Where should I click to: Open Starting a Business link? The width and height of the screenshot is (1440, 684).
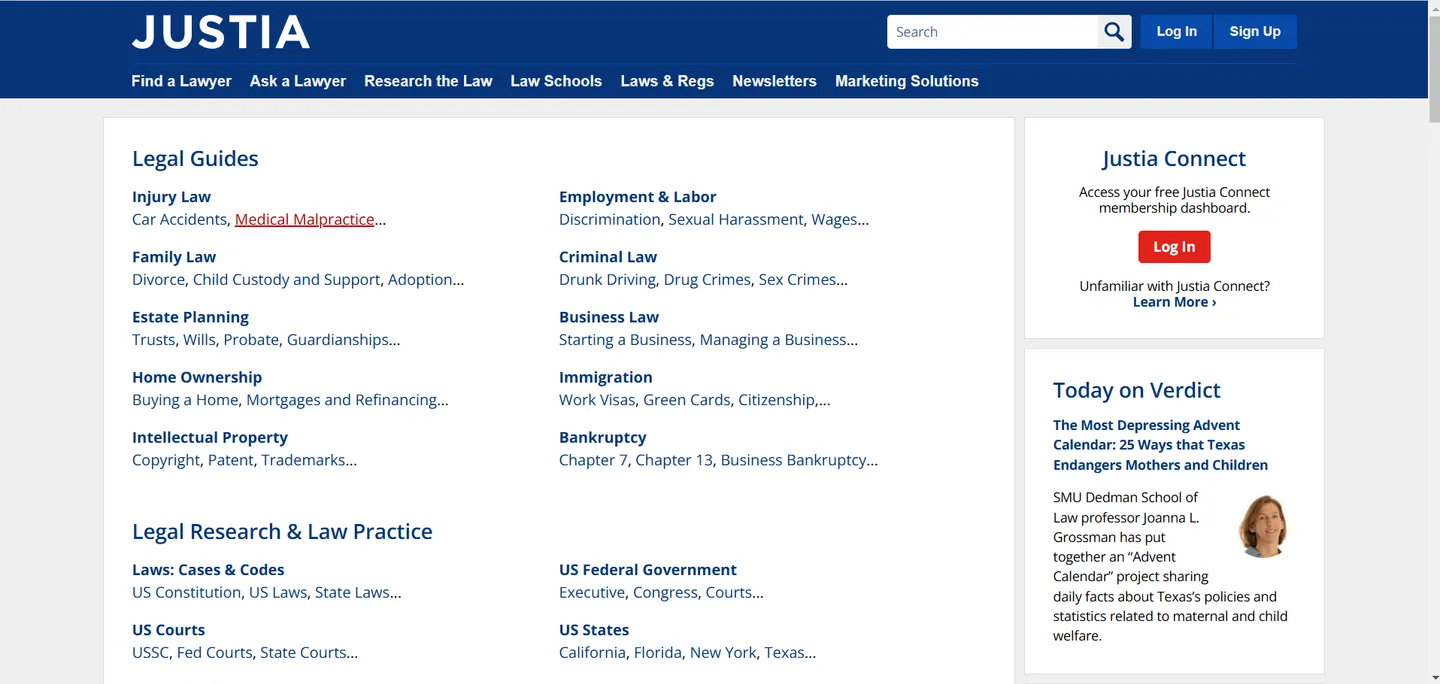point(625,339)
